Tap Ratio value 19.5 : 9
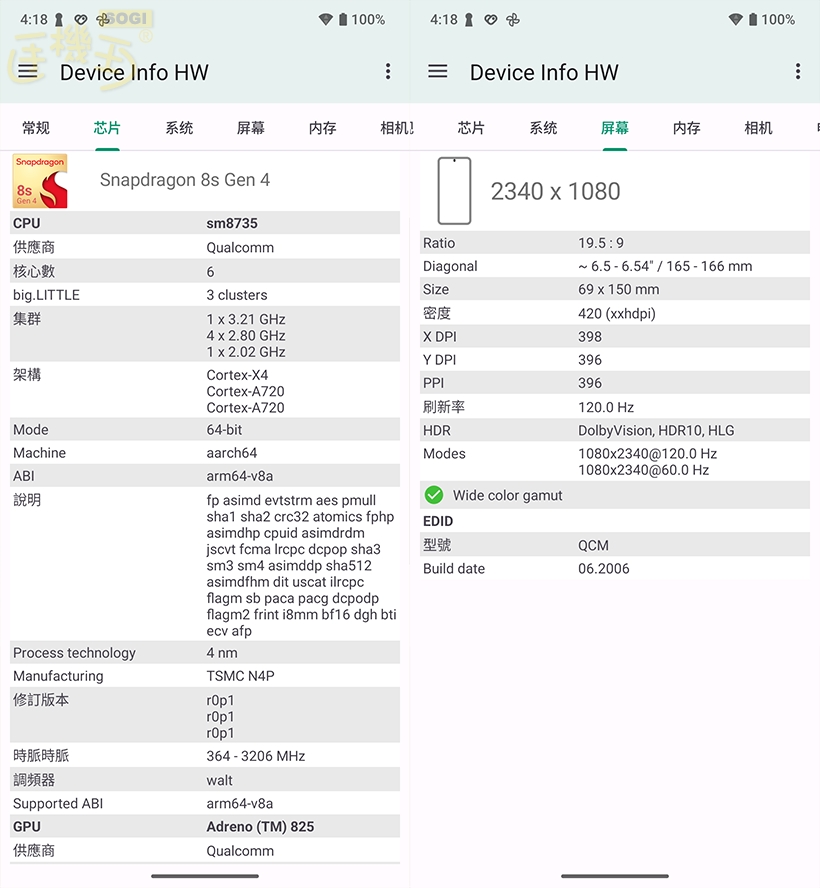820x888 pixels. (x=601, y=243)
